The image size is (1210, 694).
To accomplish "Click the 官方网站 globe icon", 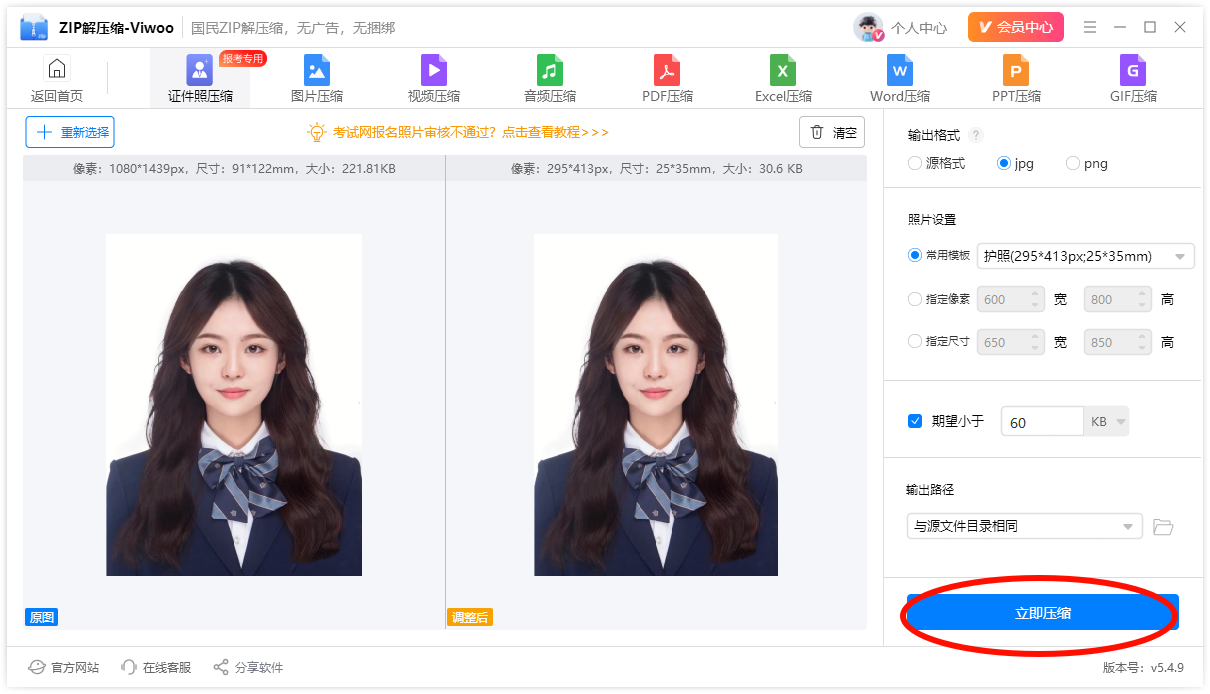I will [37, 667].
